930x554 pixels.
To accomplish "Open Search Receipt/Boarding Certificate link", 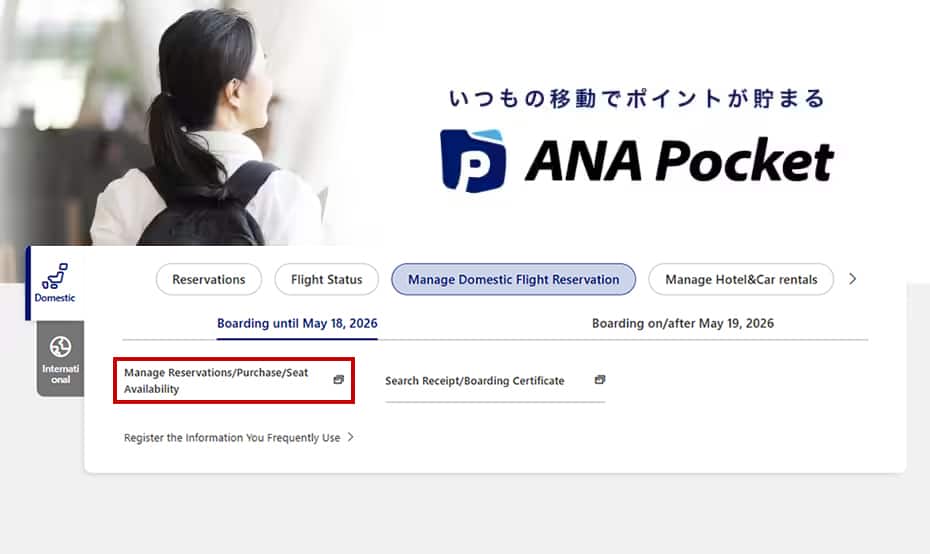I will 475,381.
